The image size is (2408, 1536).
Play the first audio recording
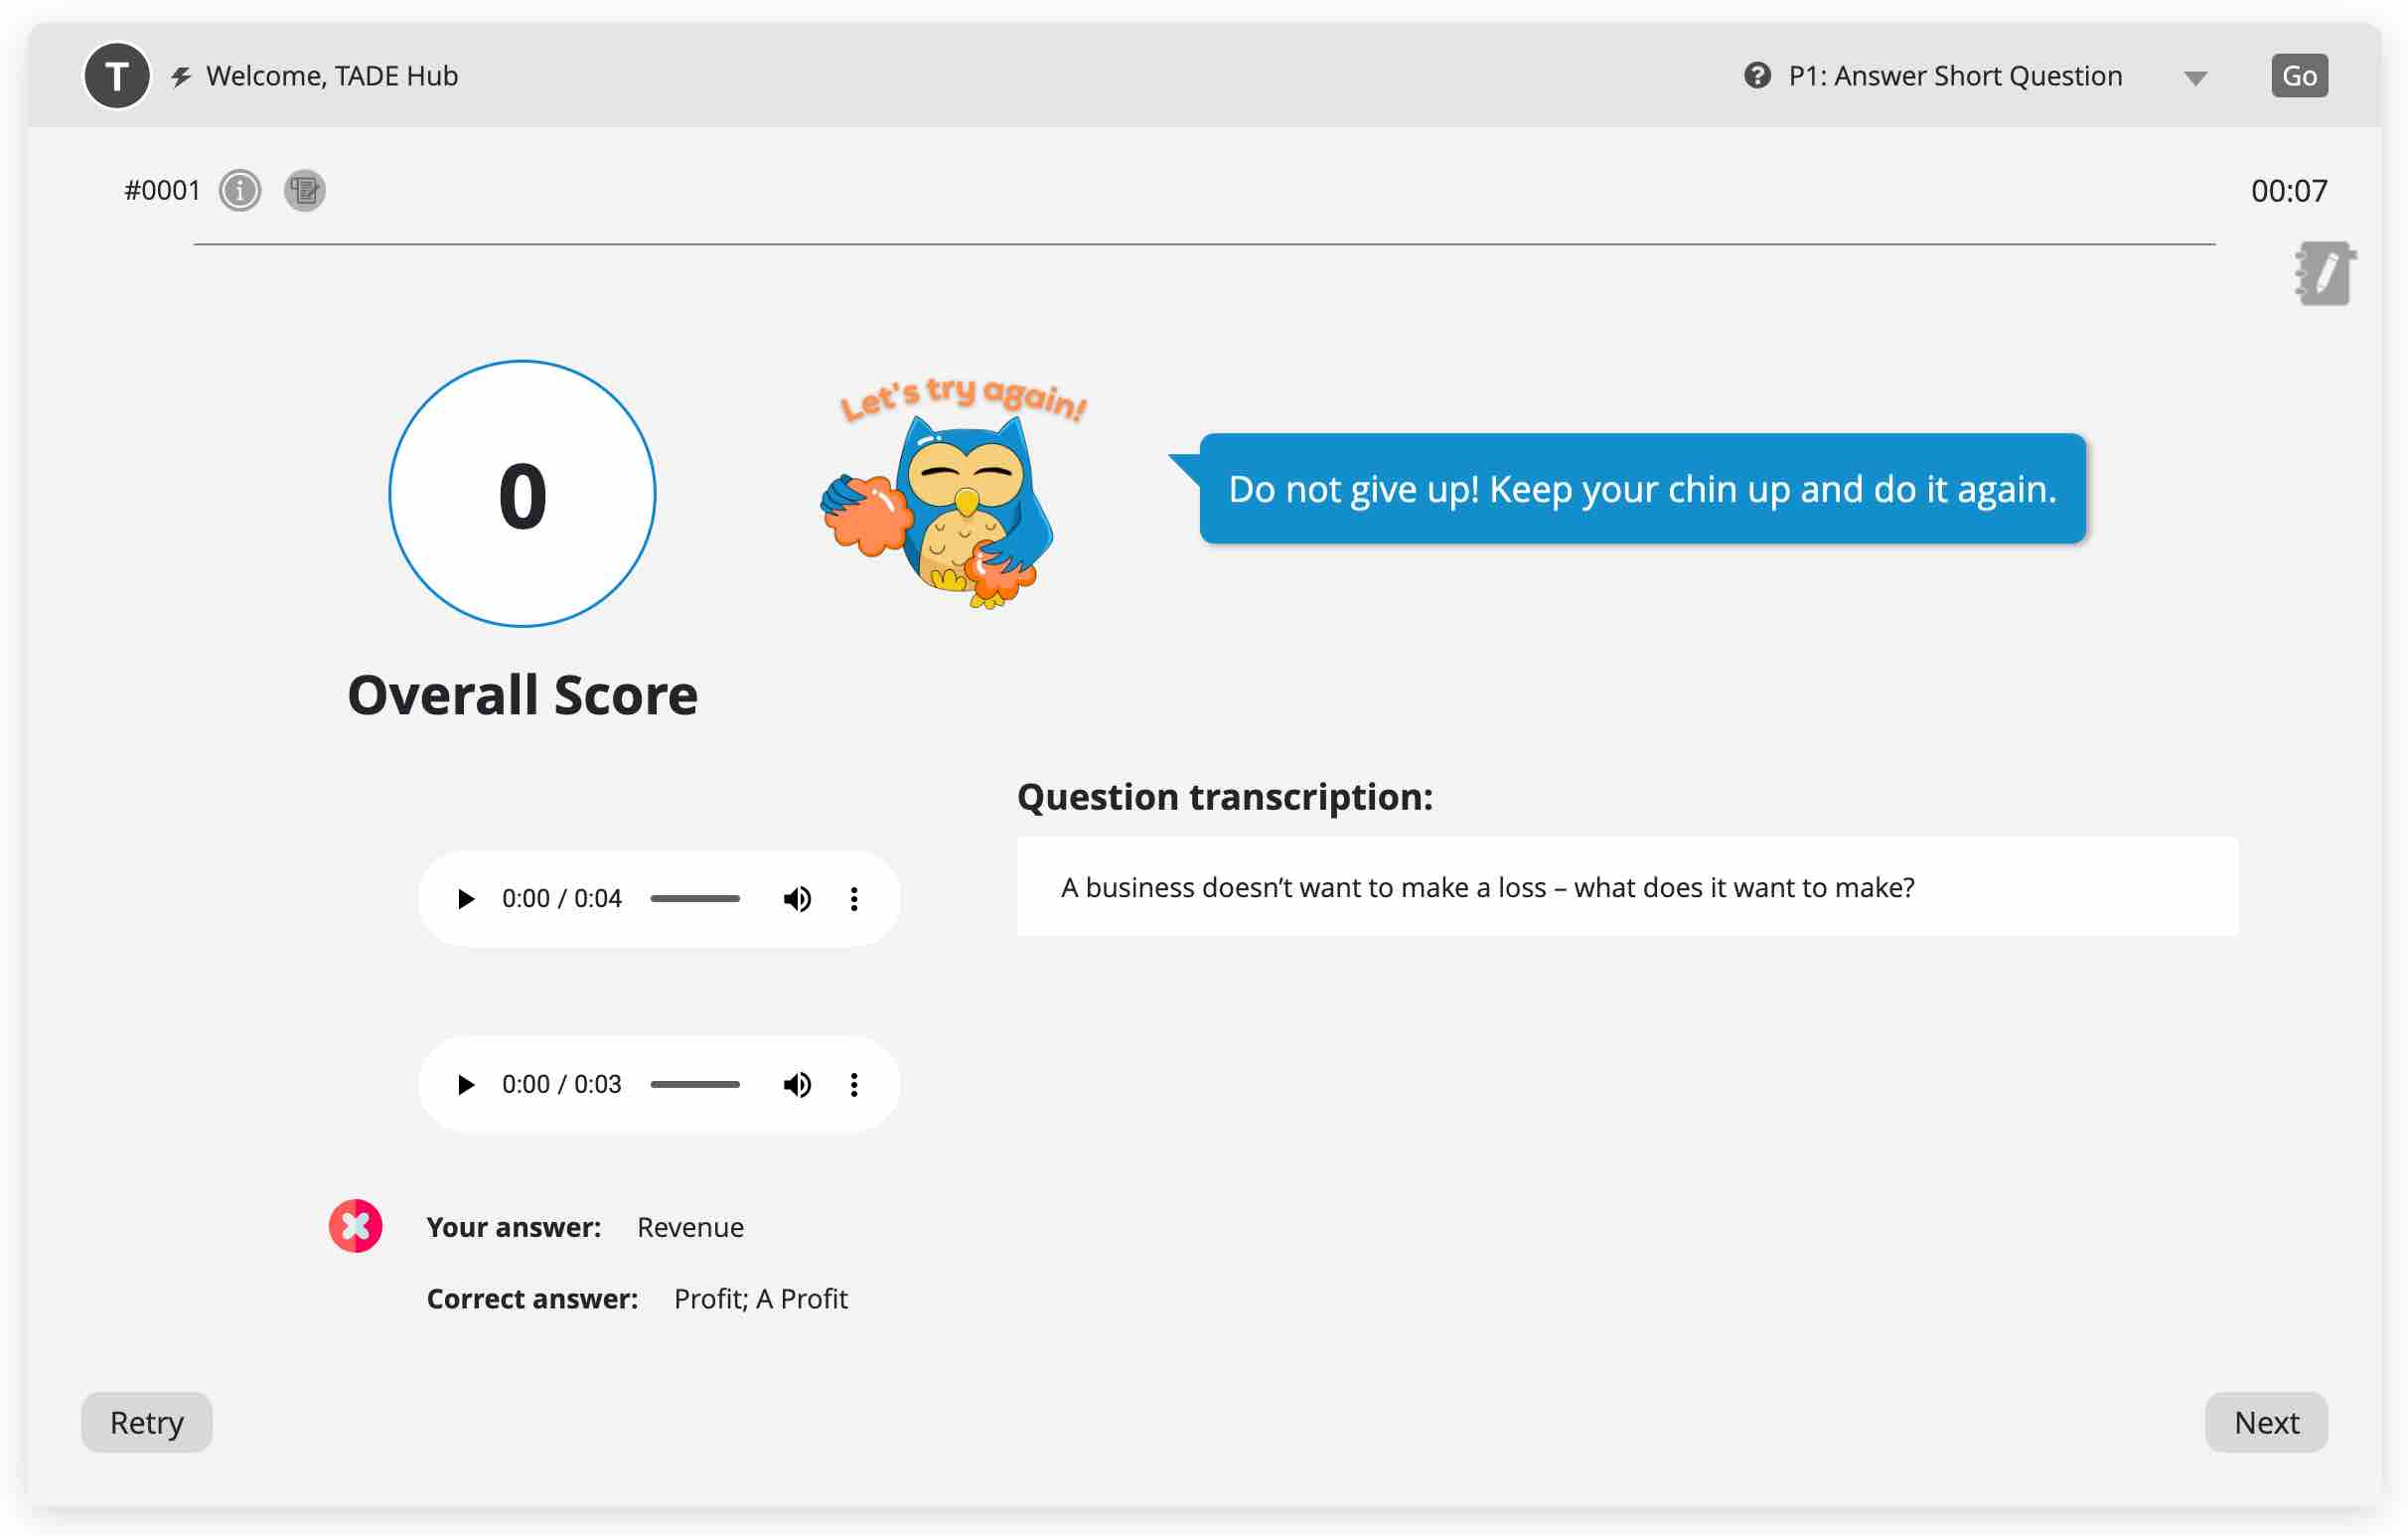465,899
